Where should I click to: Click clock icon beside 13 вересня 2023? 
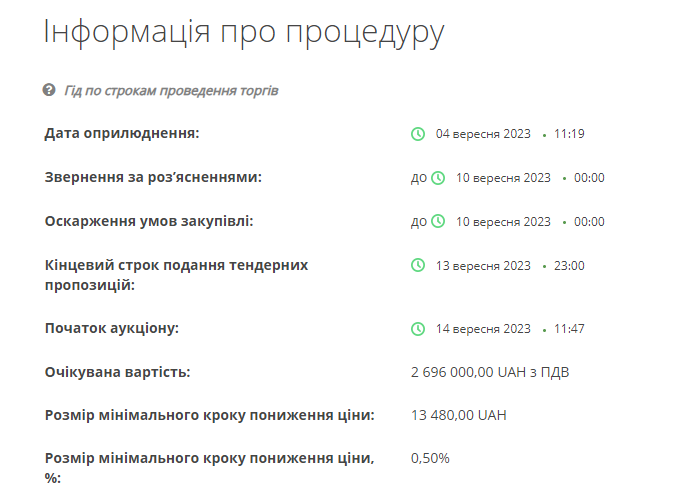pos(418,265)
